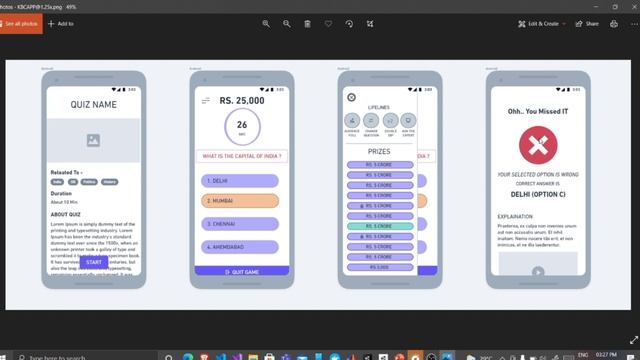This screenshot has height=360, width=640.
Task: Click the QUIZ NAME heading in the photo
Action: point(93,104)
